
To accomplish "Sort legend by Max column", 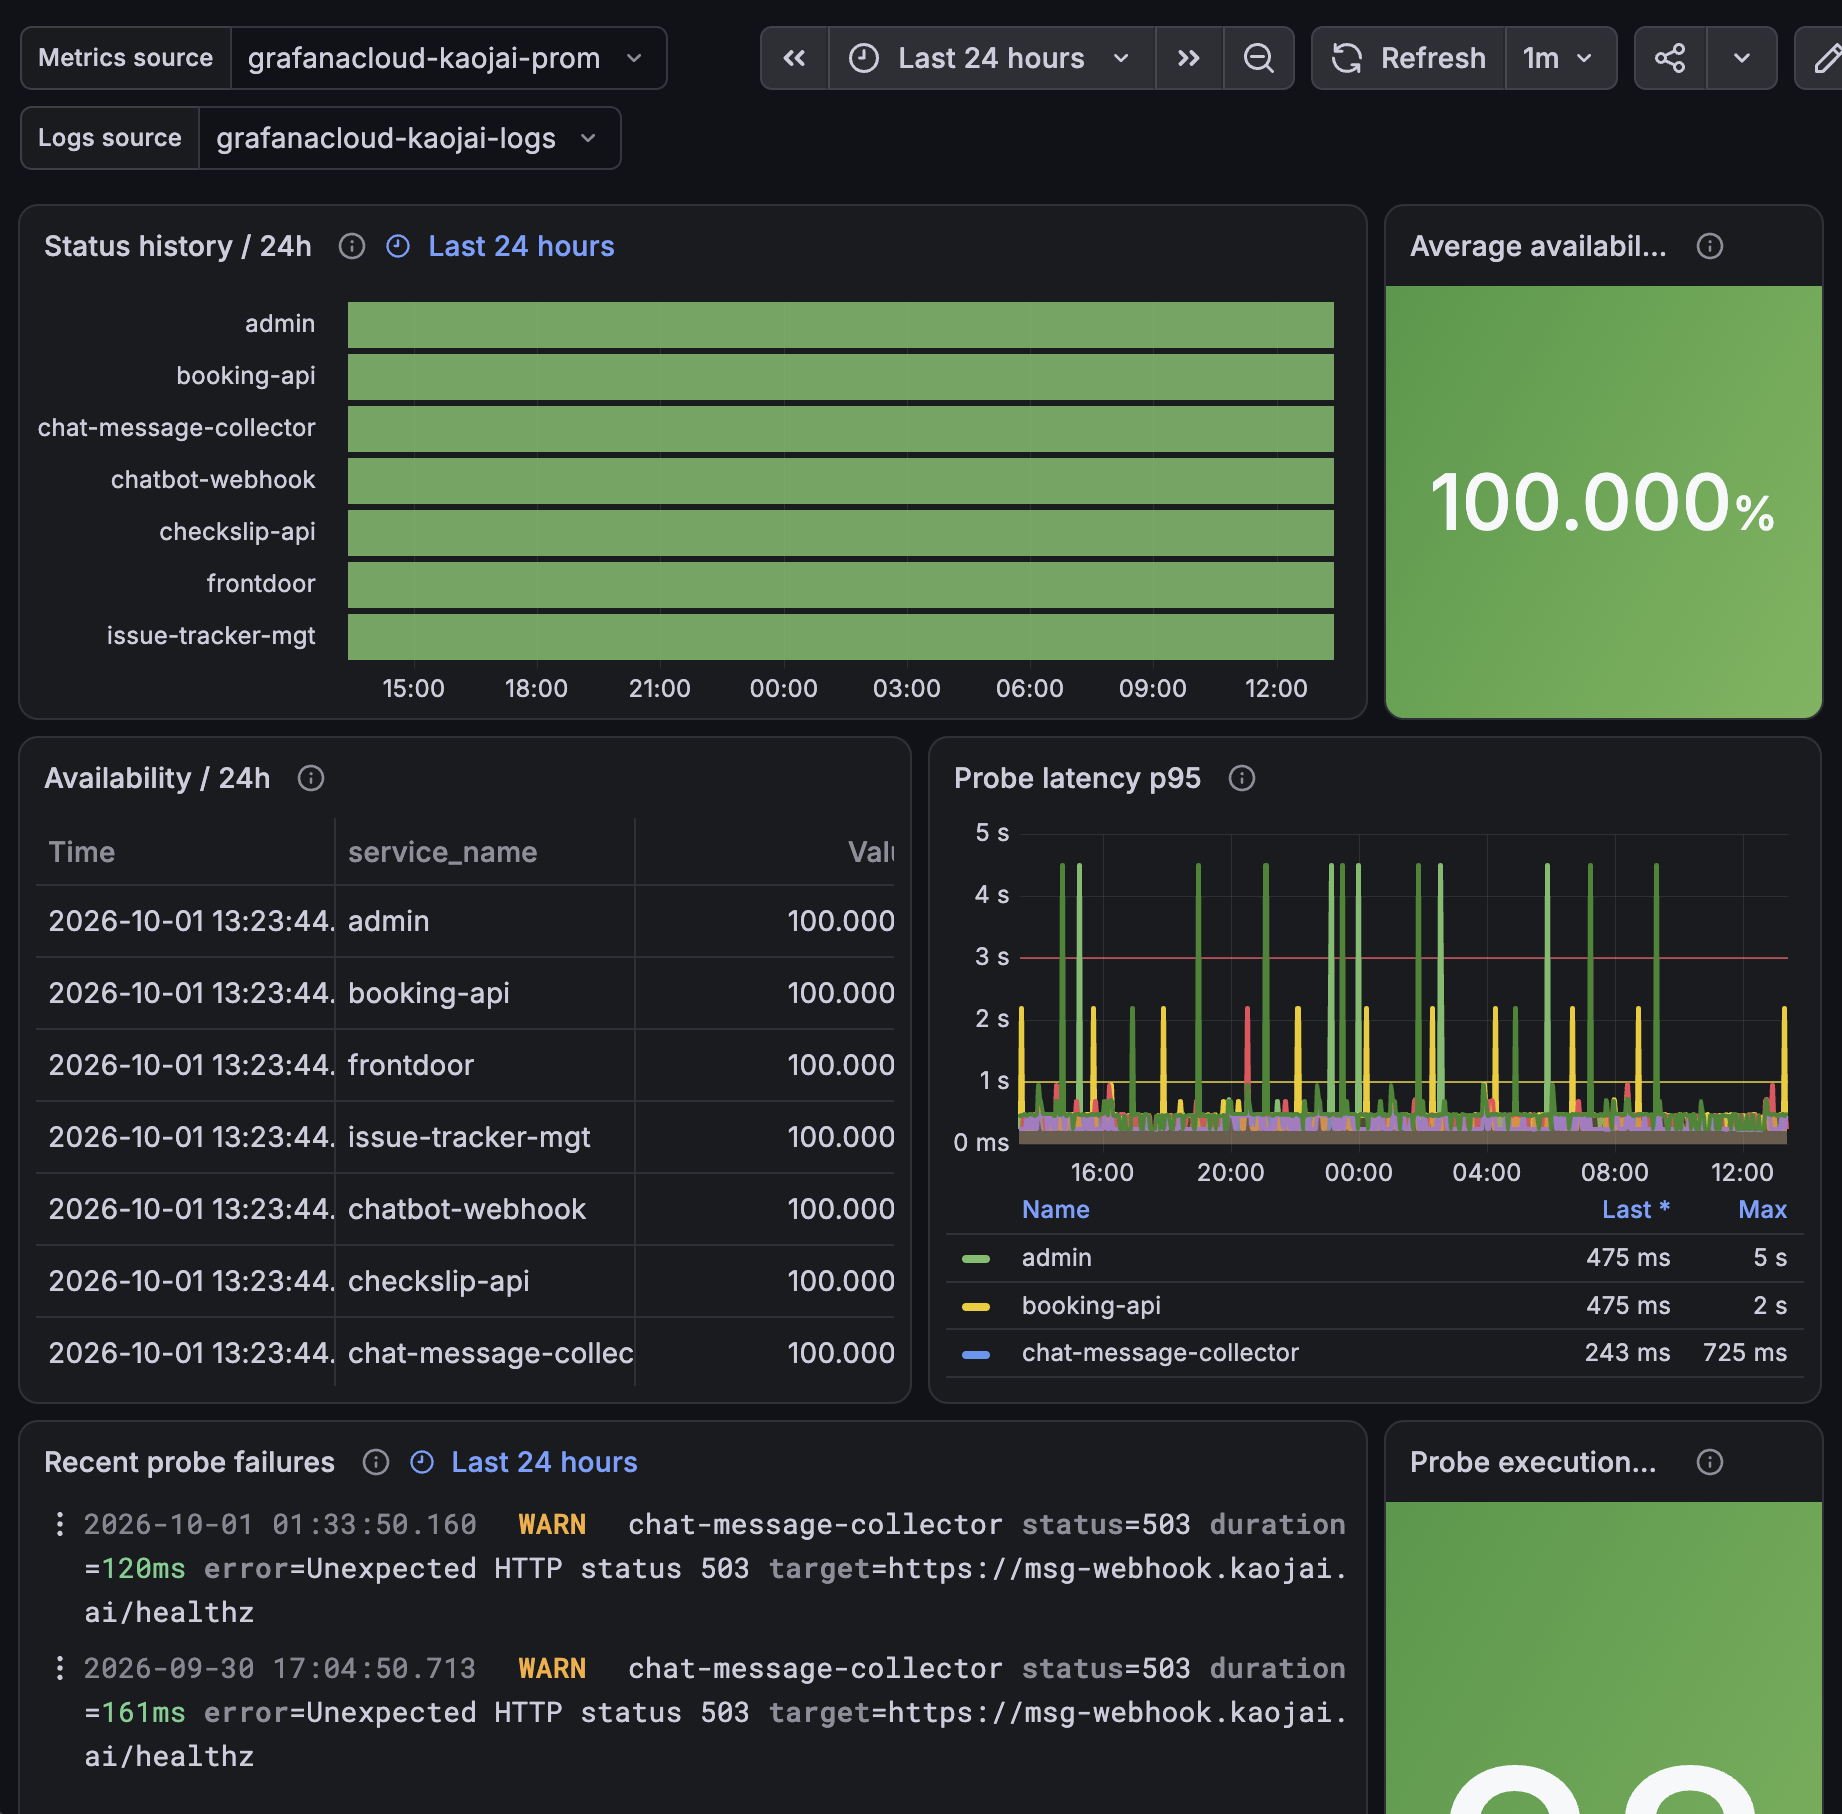I will (1762, 1209).
